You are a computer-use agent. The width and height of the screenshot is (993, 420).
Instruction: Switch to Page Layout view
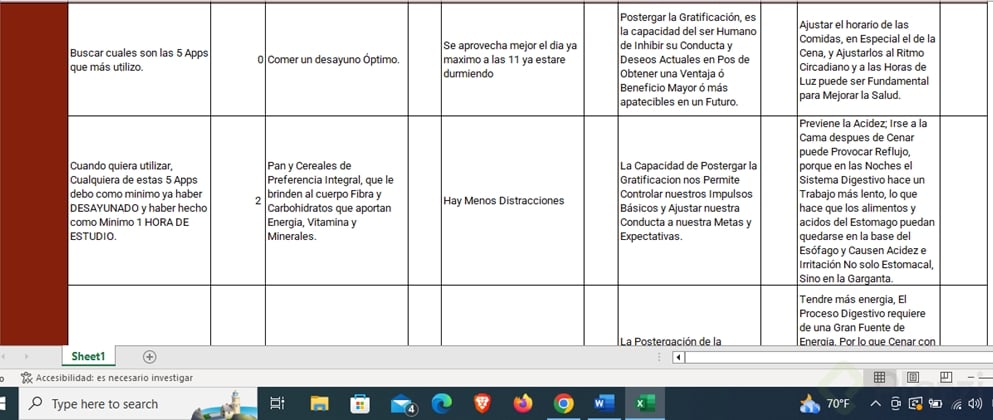point(913,378)
